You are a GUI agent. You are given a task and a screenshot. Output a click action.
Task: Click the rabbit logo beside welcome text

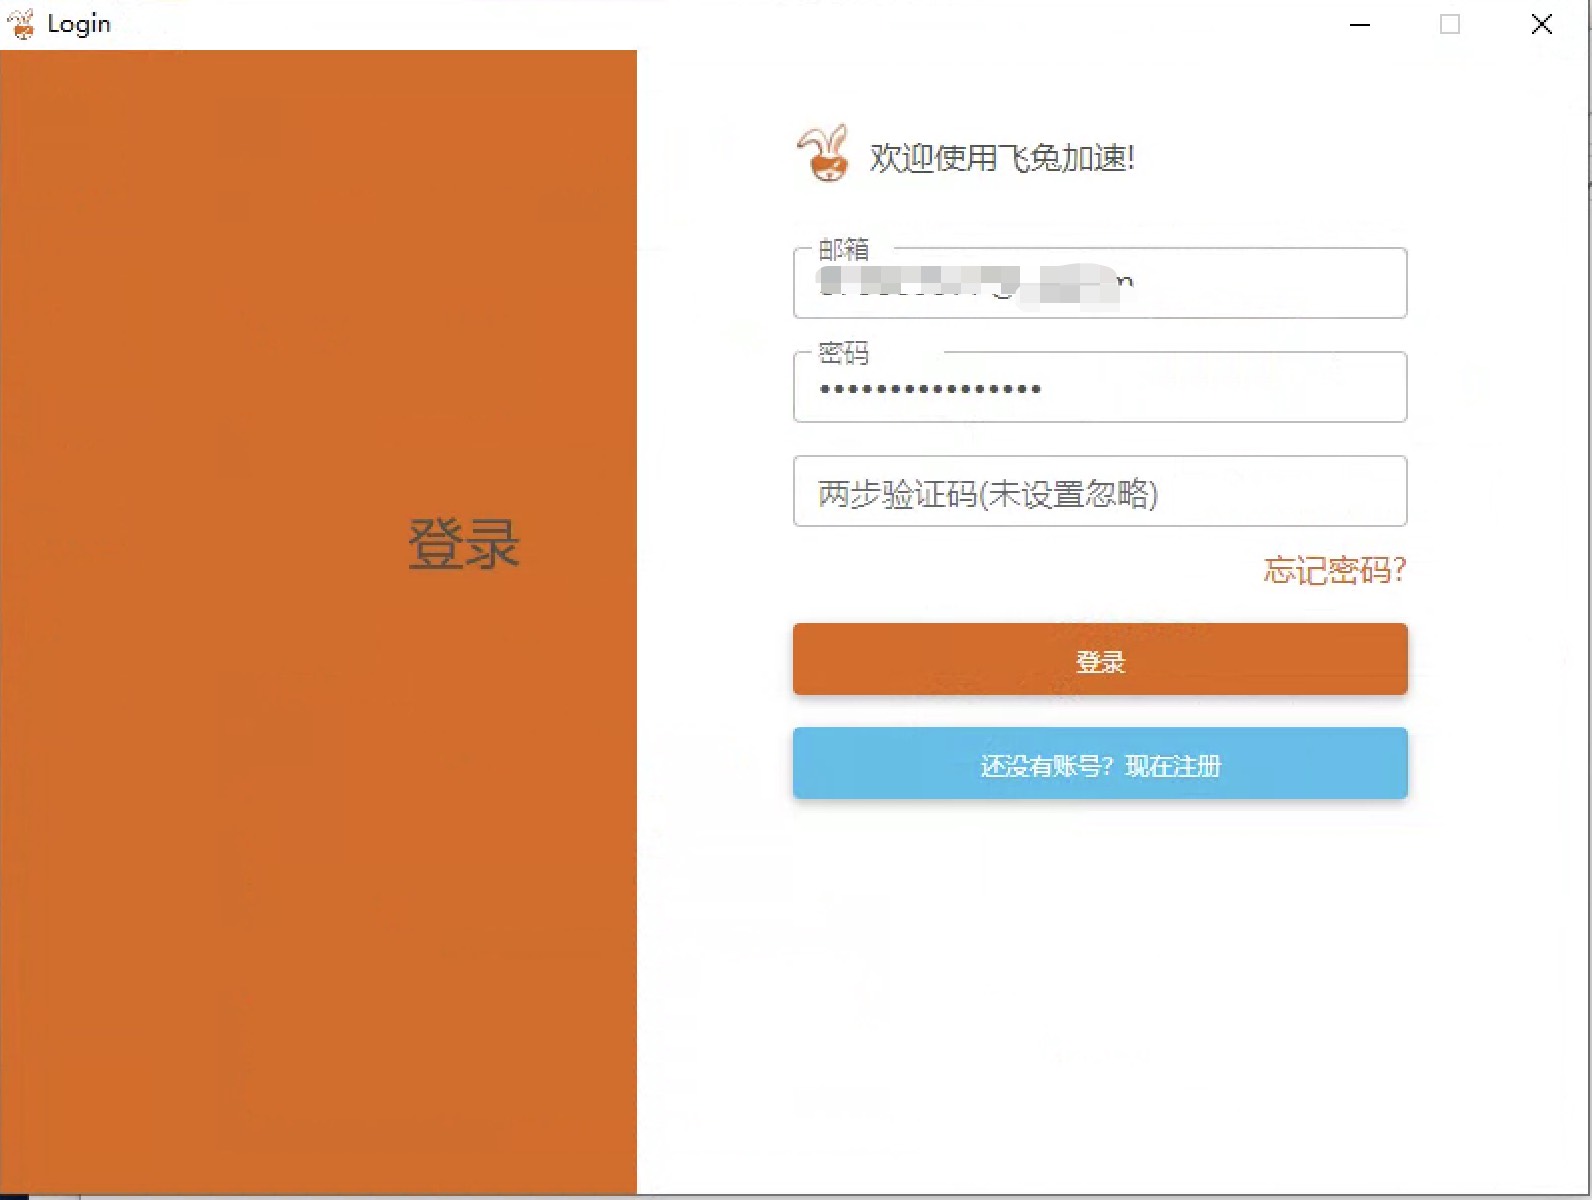tap(823, 153)
